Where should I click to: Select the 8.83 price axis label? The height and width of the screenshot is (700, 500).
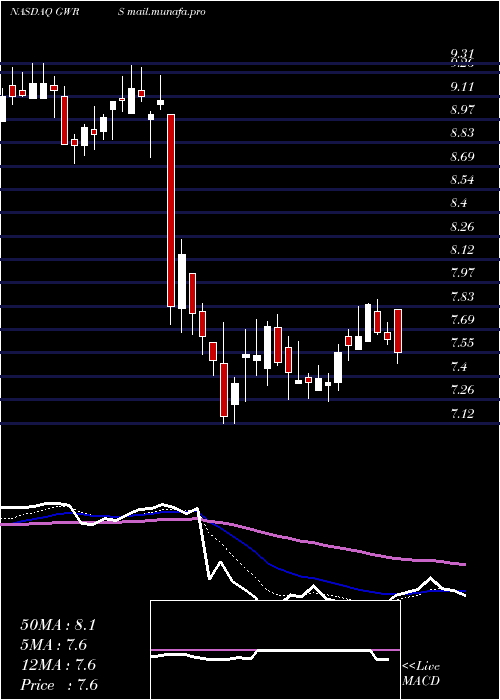click(x=462, y=133)
